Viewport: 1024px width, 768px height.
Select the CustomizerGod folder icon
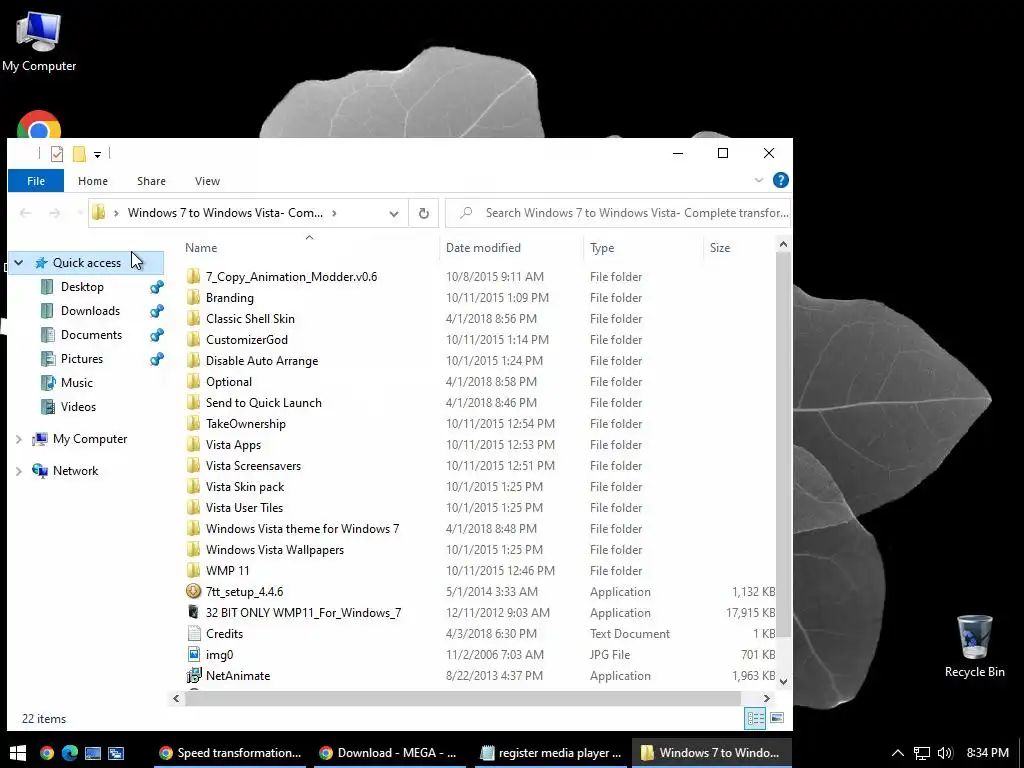(x=193, y=339)
